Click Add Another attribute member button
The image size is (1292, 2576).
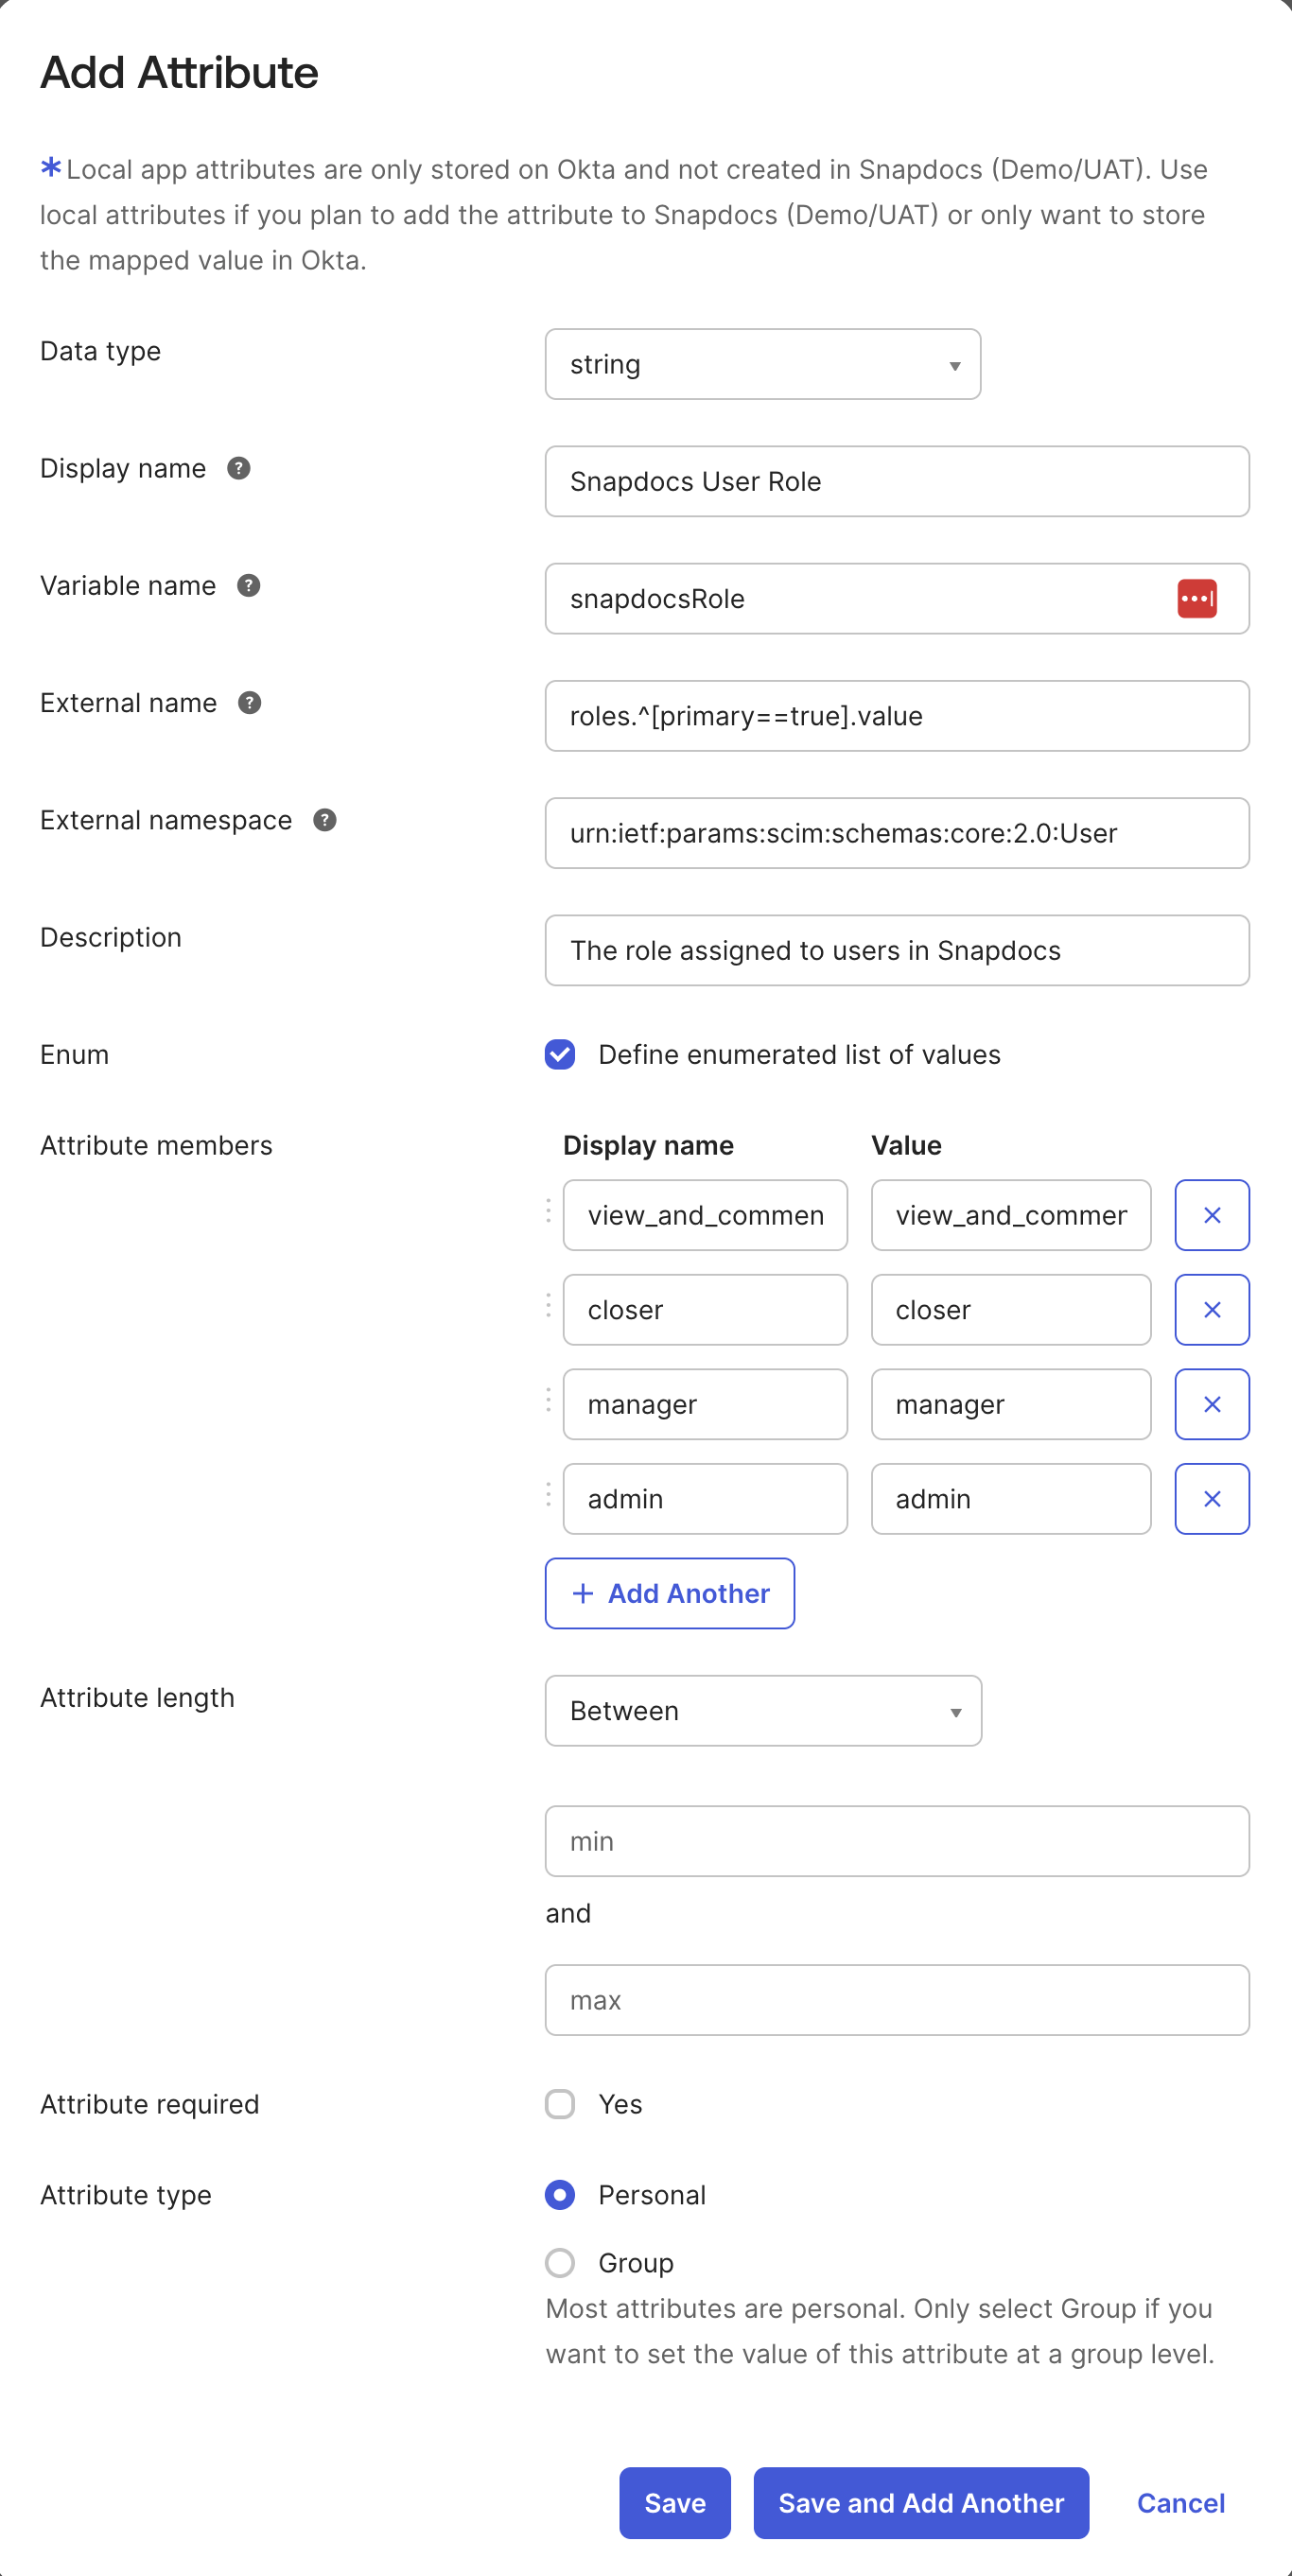click(x=669, y=1593)
